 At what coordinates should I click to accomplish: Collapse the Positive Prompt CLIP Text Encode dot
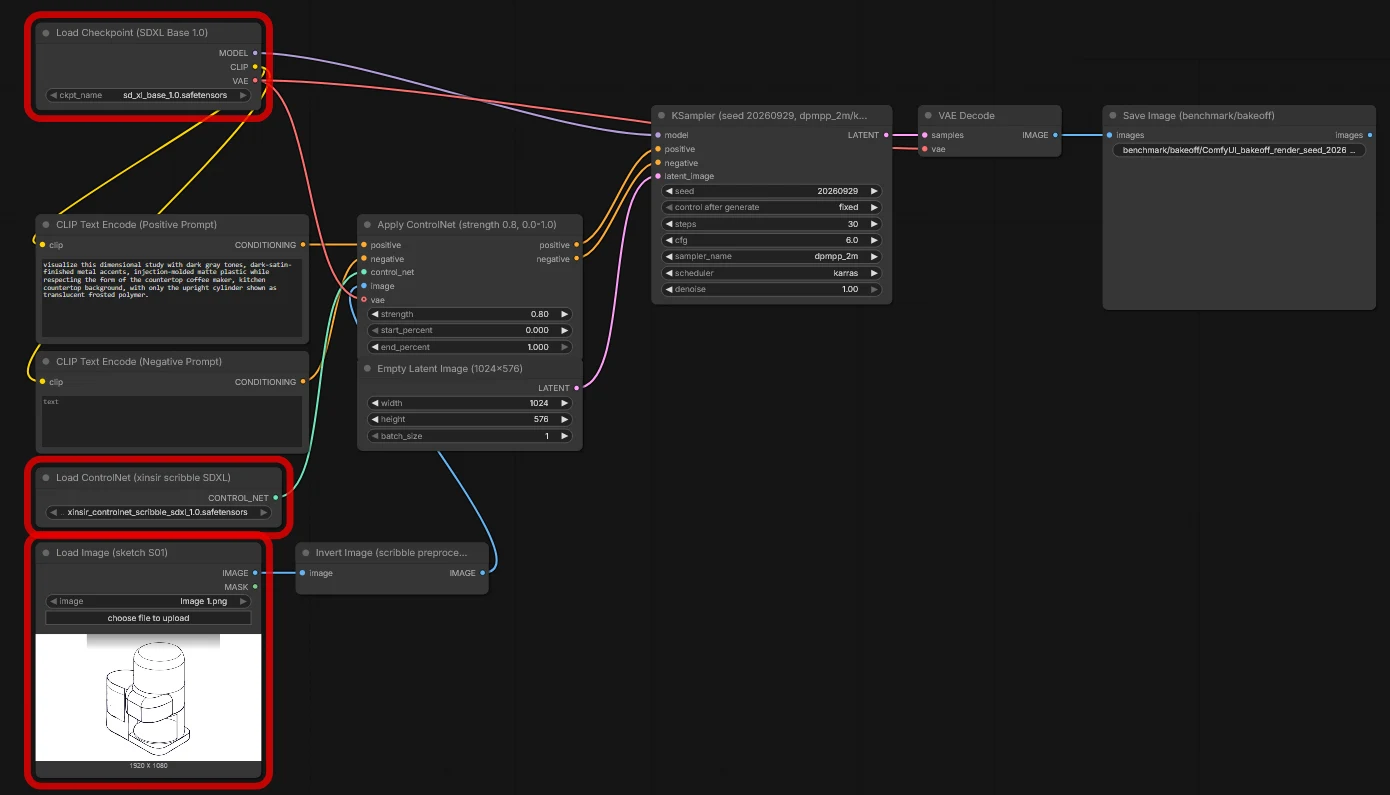click(x=46, y=225)
